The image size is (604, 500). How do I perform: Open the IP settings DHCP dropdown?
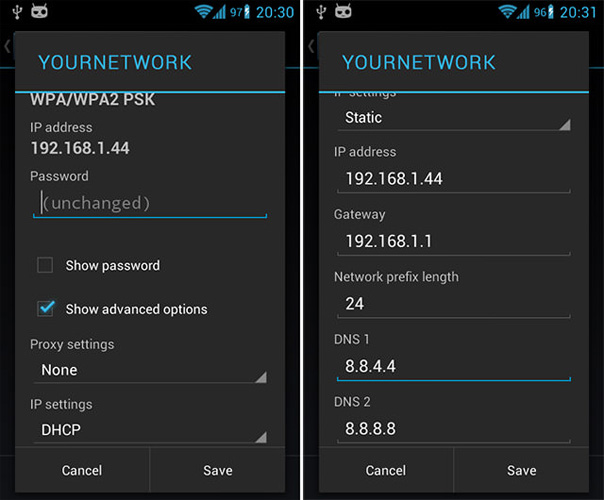pyautogui.click(x=150, y=431)
